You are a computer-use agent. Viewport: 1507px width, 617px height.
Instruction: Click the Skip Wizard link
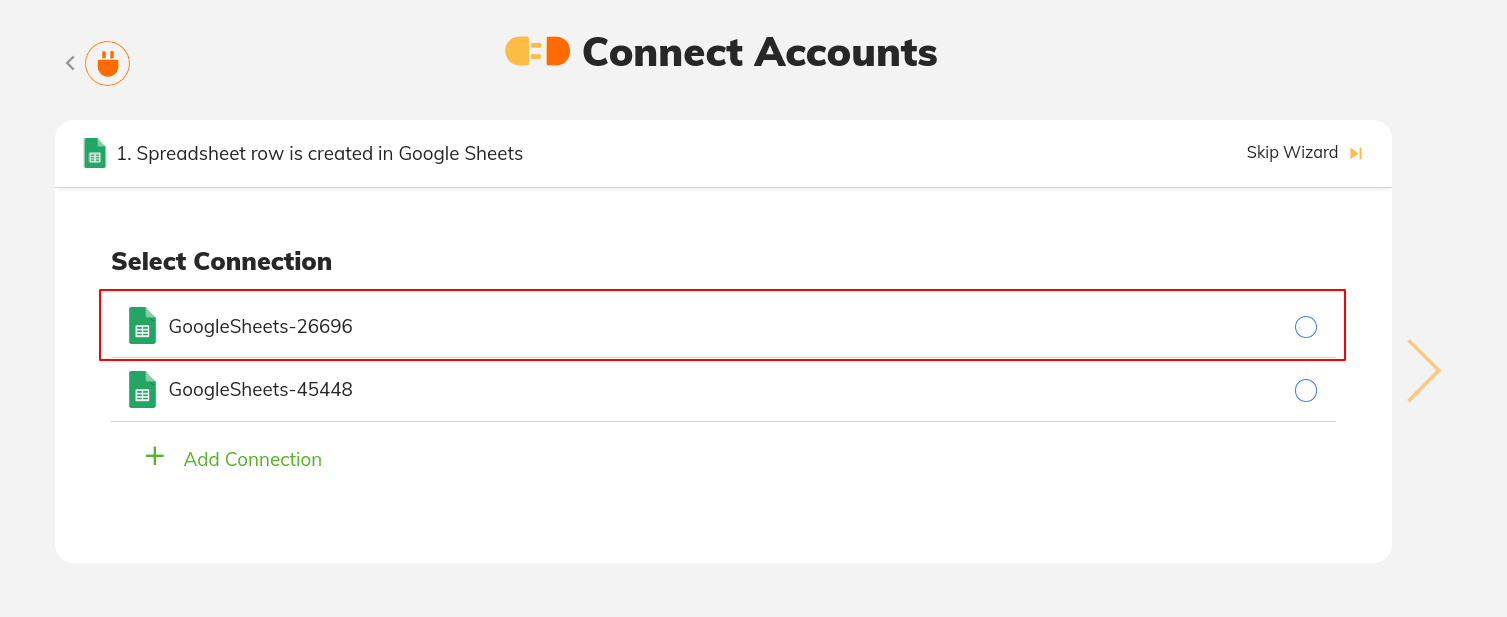coord(1291,153)
